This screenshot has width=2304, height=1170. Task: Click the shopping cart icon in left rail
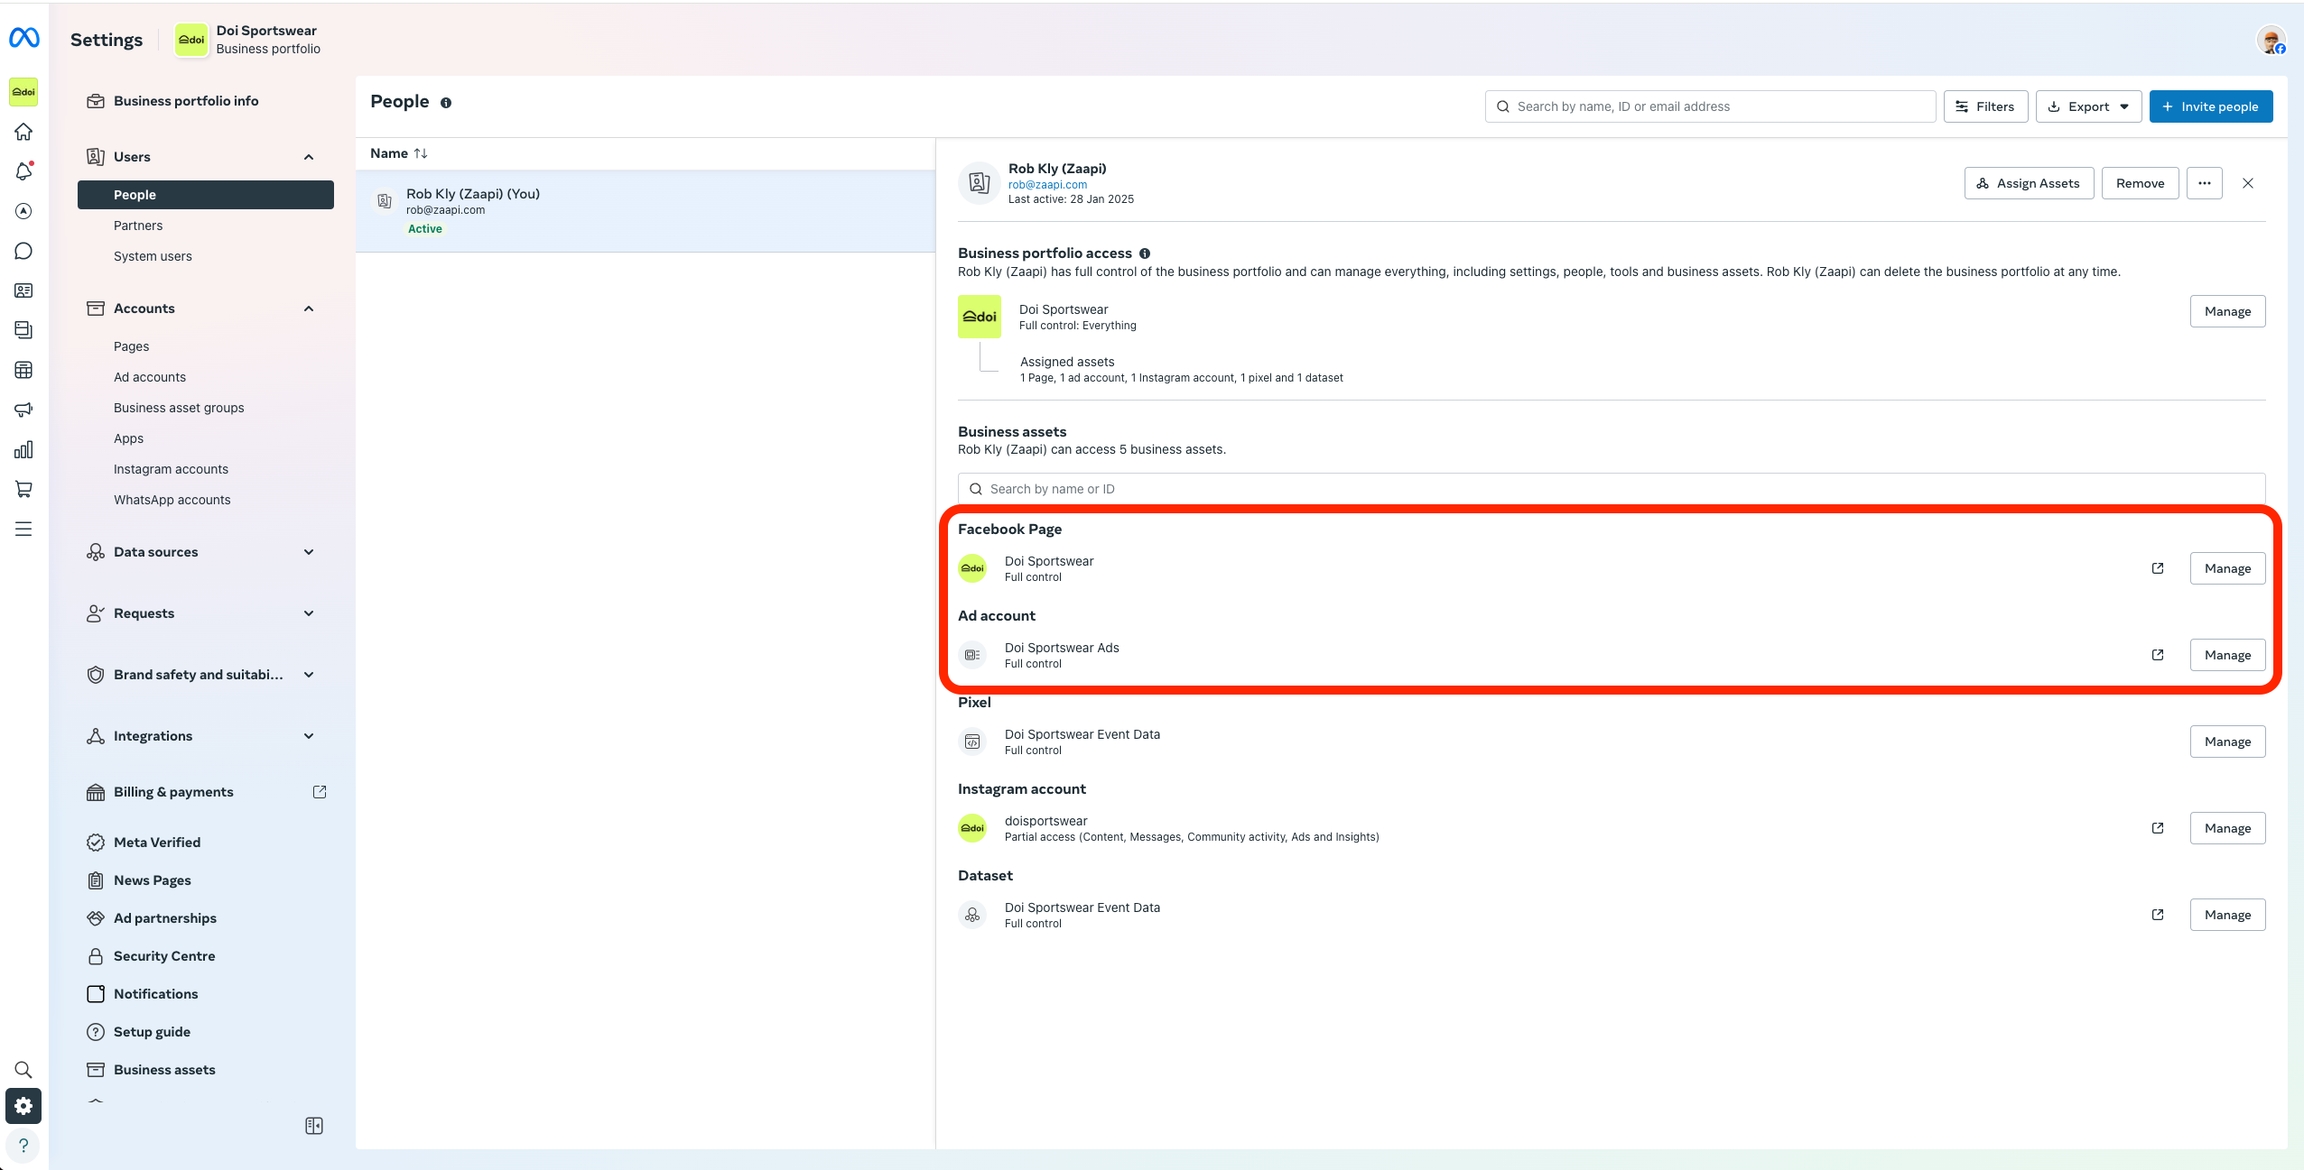(24, 489)
